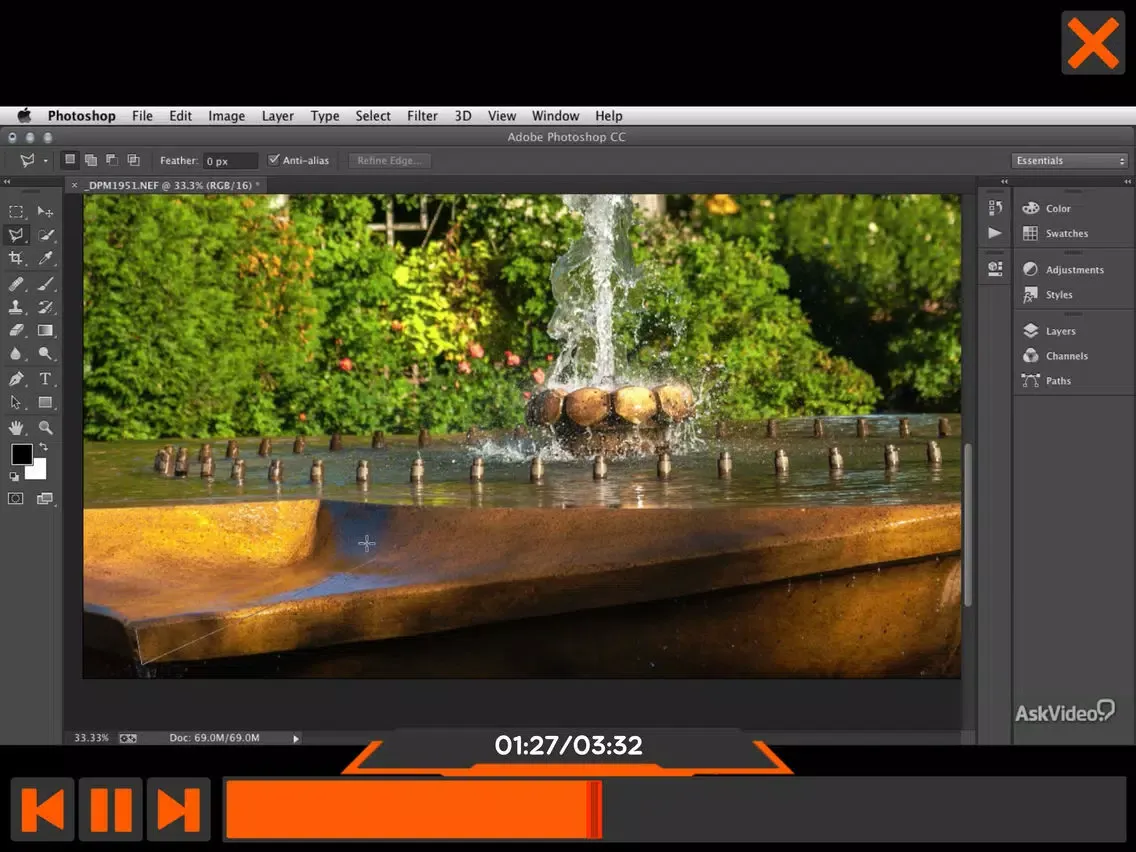Select the Pen tool
Screen dimensions: 1136x852
(16, 378)
